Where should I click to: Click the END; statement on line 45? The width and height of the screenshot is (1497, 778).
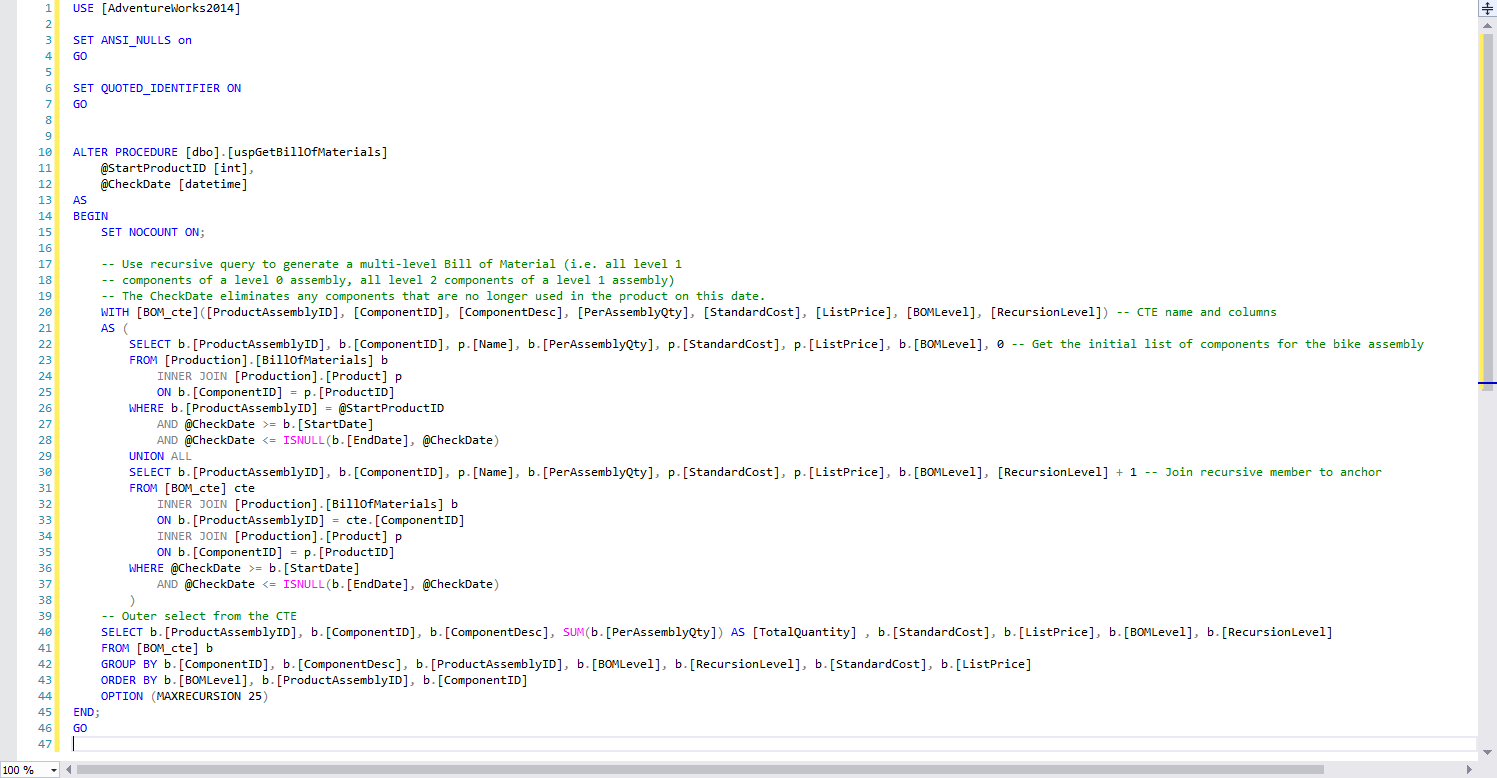click(x=87, y=712)
